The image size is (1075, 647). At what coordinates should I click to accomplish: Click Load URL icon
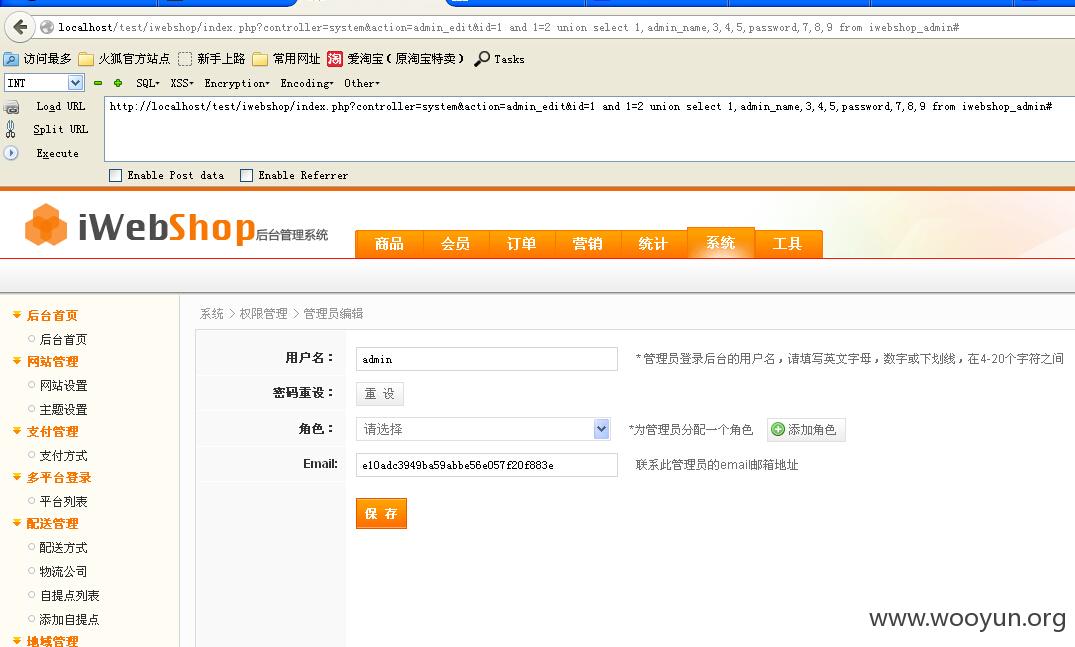[x=12, y=107]
